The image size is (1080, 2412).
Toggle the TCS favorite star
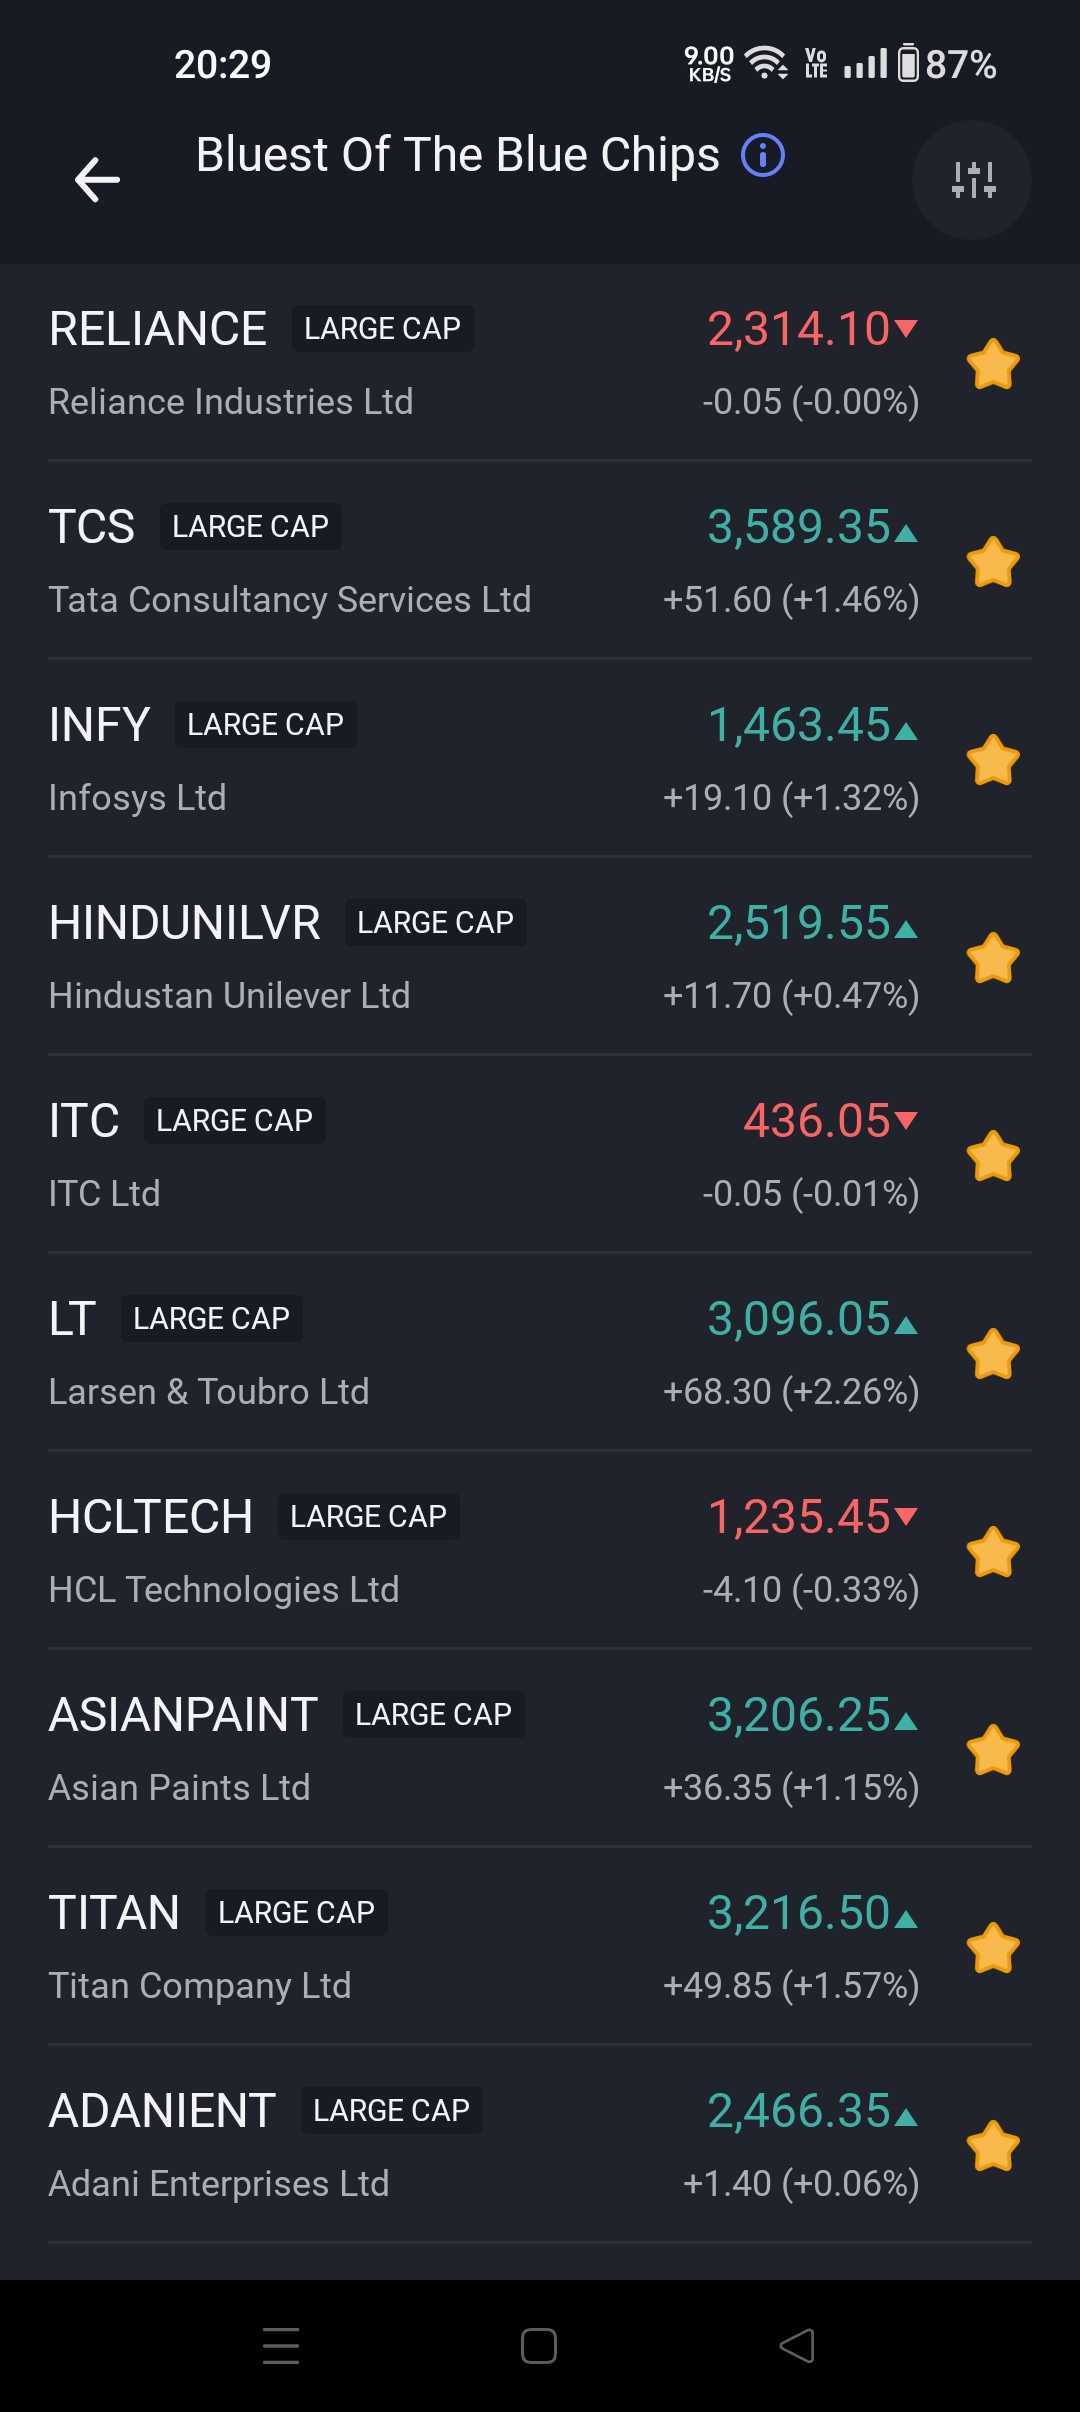coord(993,562)
